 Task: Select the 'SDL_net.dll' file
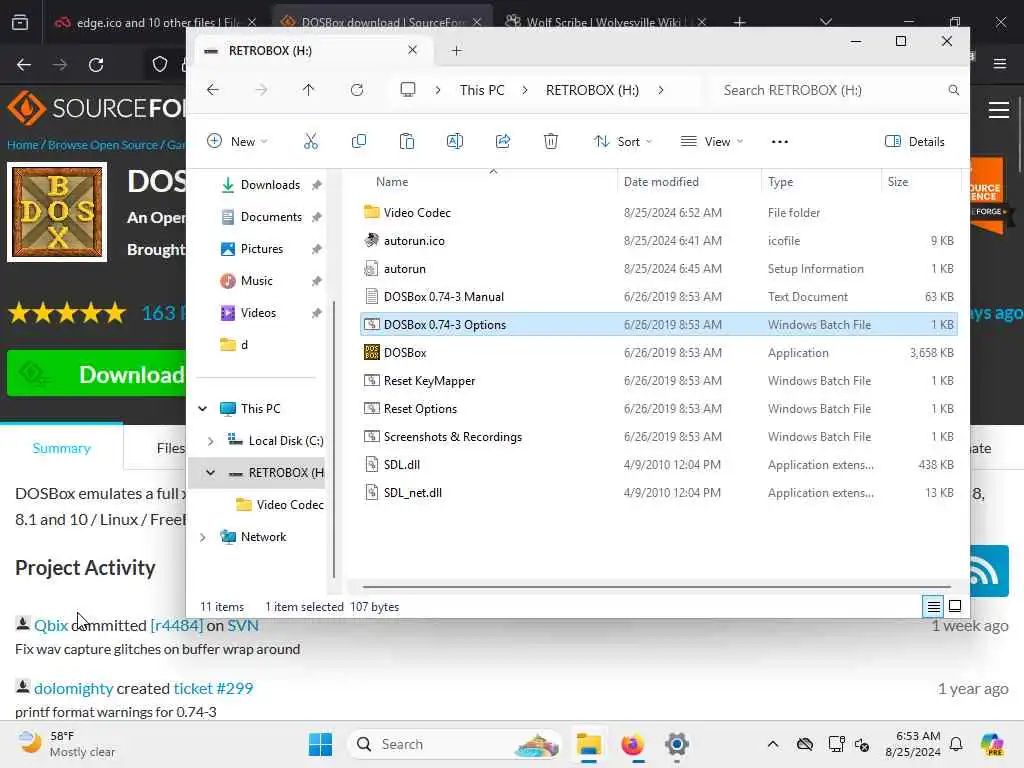(x=659, y=493)
